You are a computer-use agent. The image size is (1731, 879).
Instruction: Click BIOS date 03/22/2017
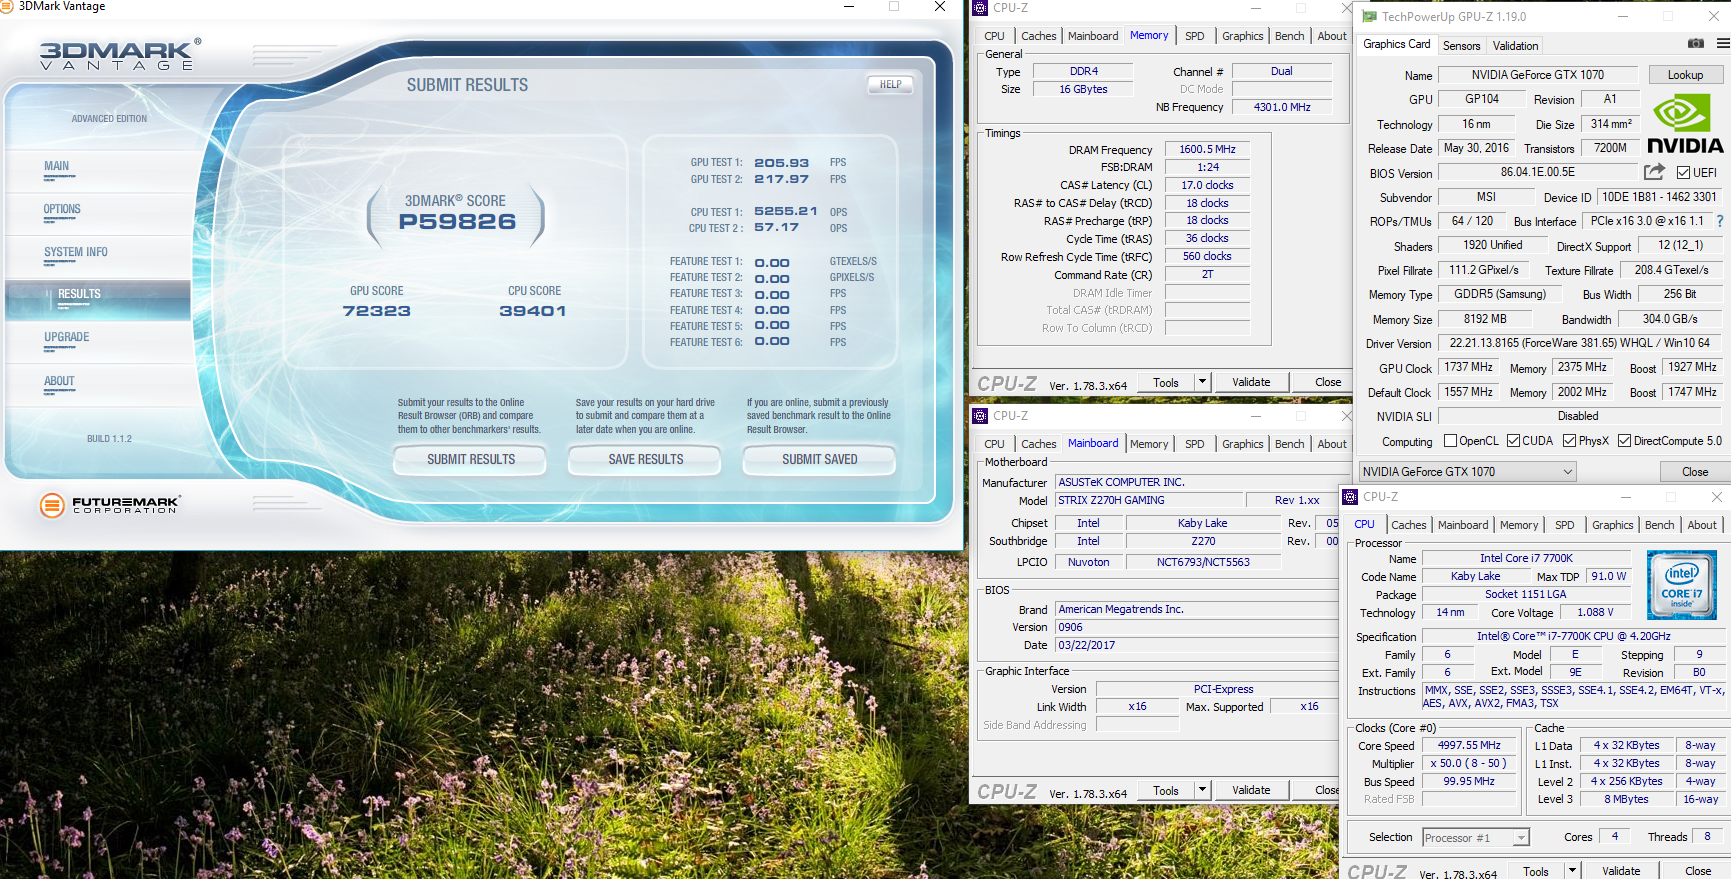point(1196,645)
